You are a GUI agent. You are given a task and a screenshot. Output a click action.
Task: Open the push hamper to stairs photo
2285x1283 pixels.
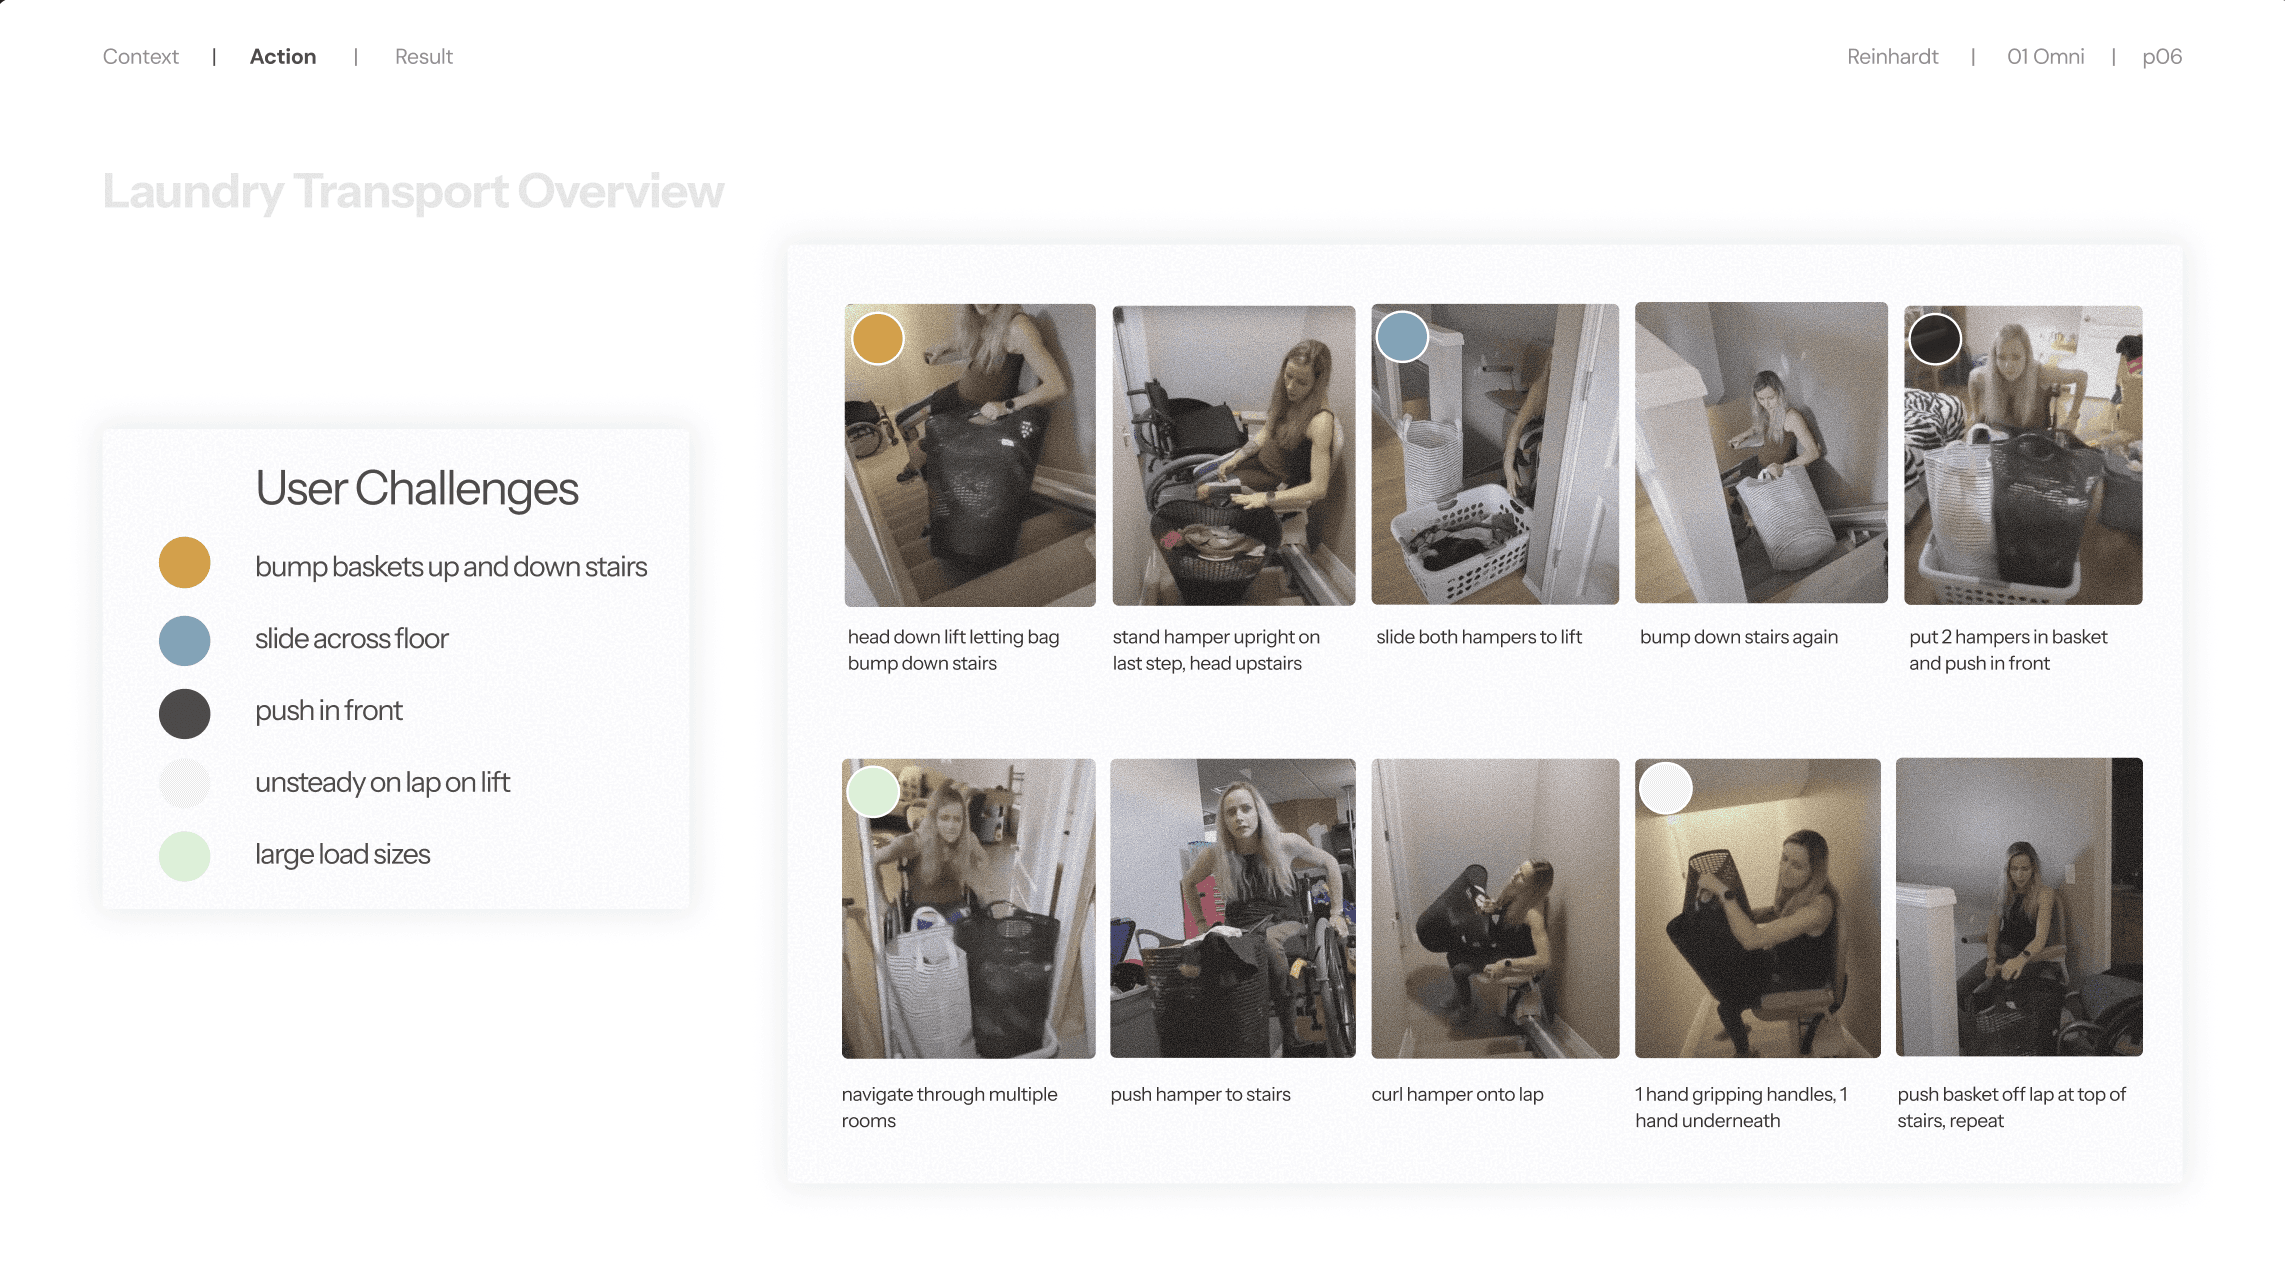tap(1233, 908)
